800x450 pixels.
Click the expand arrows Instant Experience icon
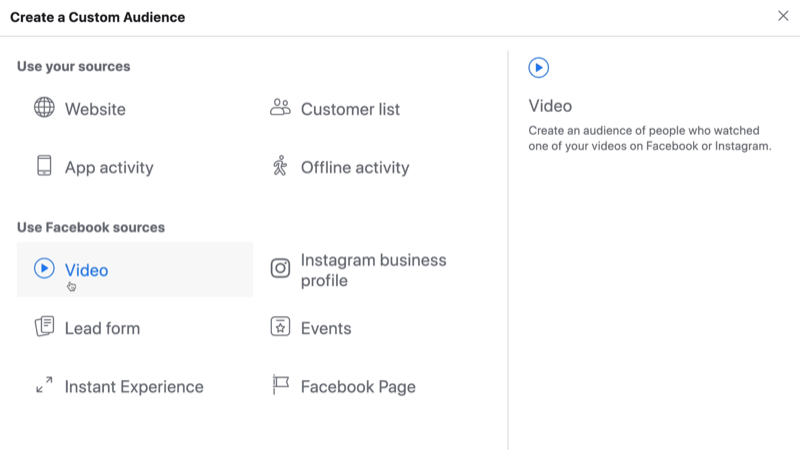[x=44, y=385]
